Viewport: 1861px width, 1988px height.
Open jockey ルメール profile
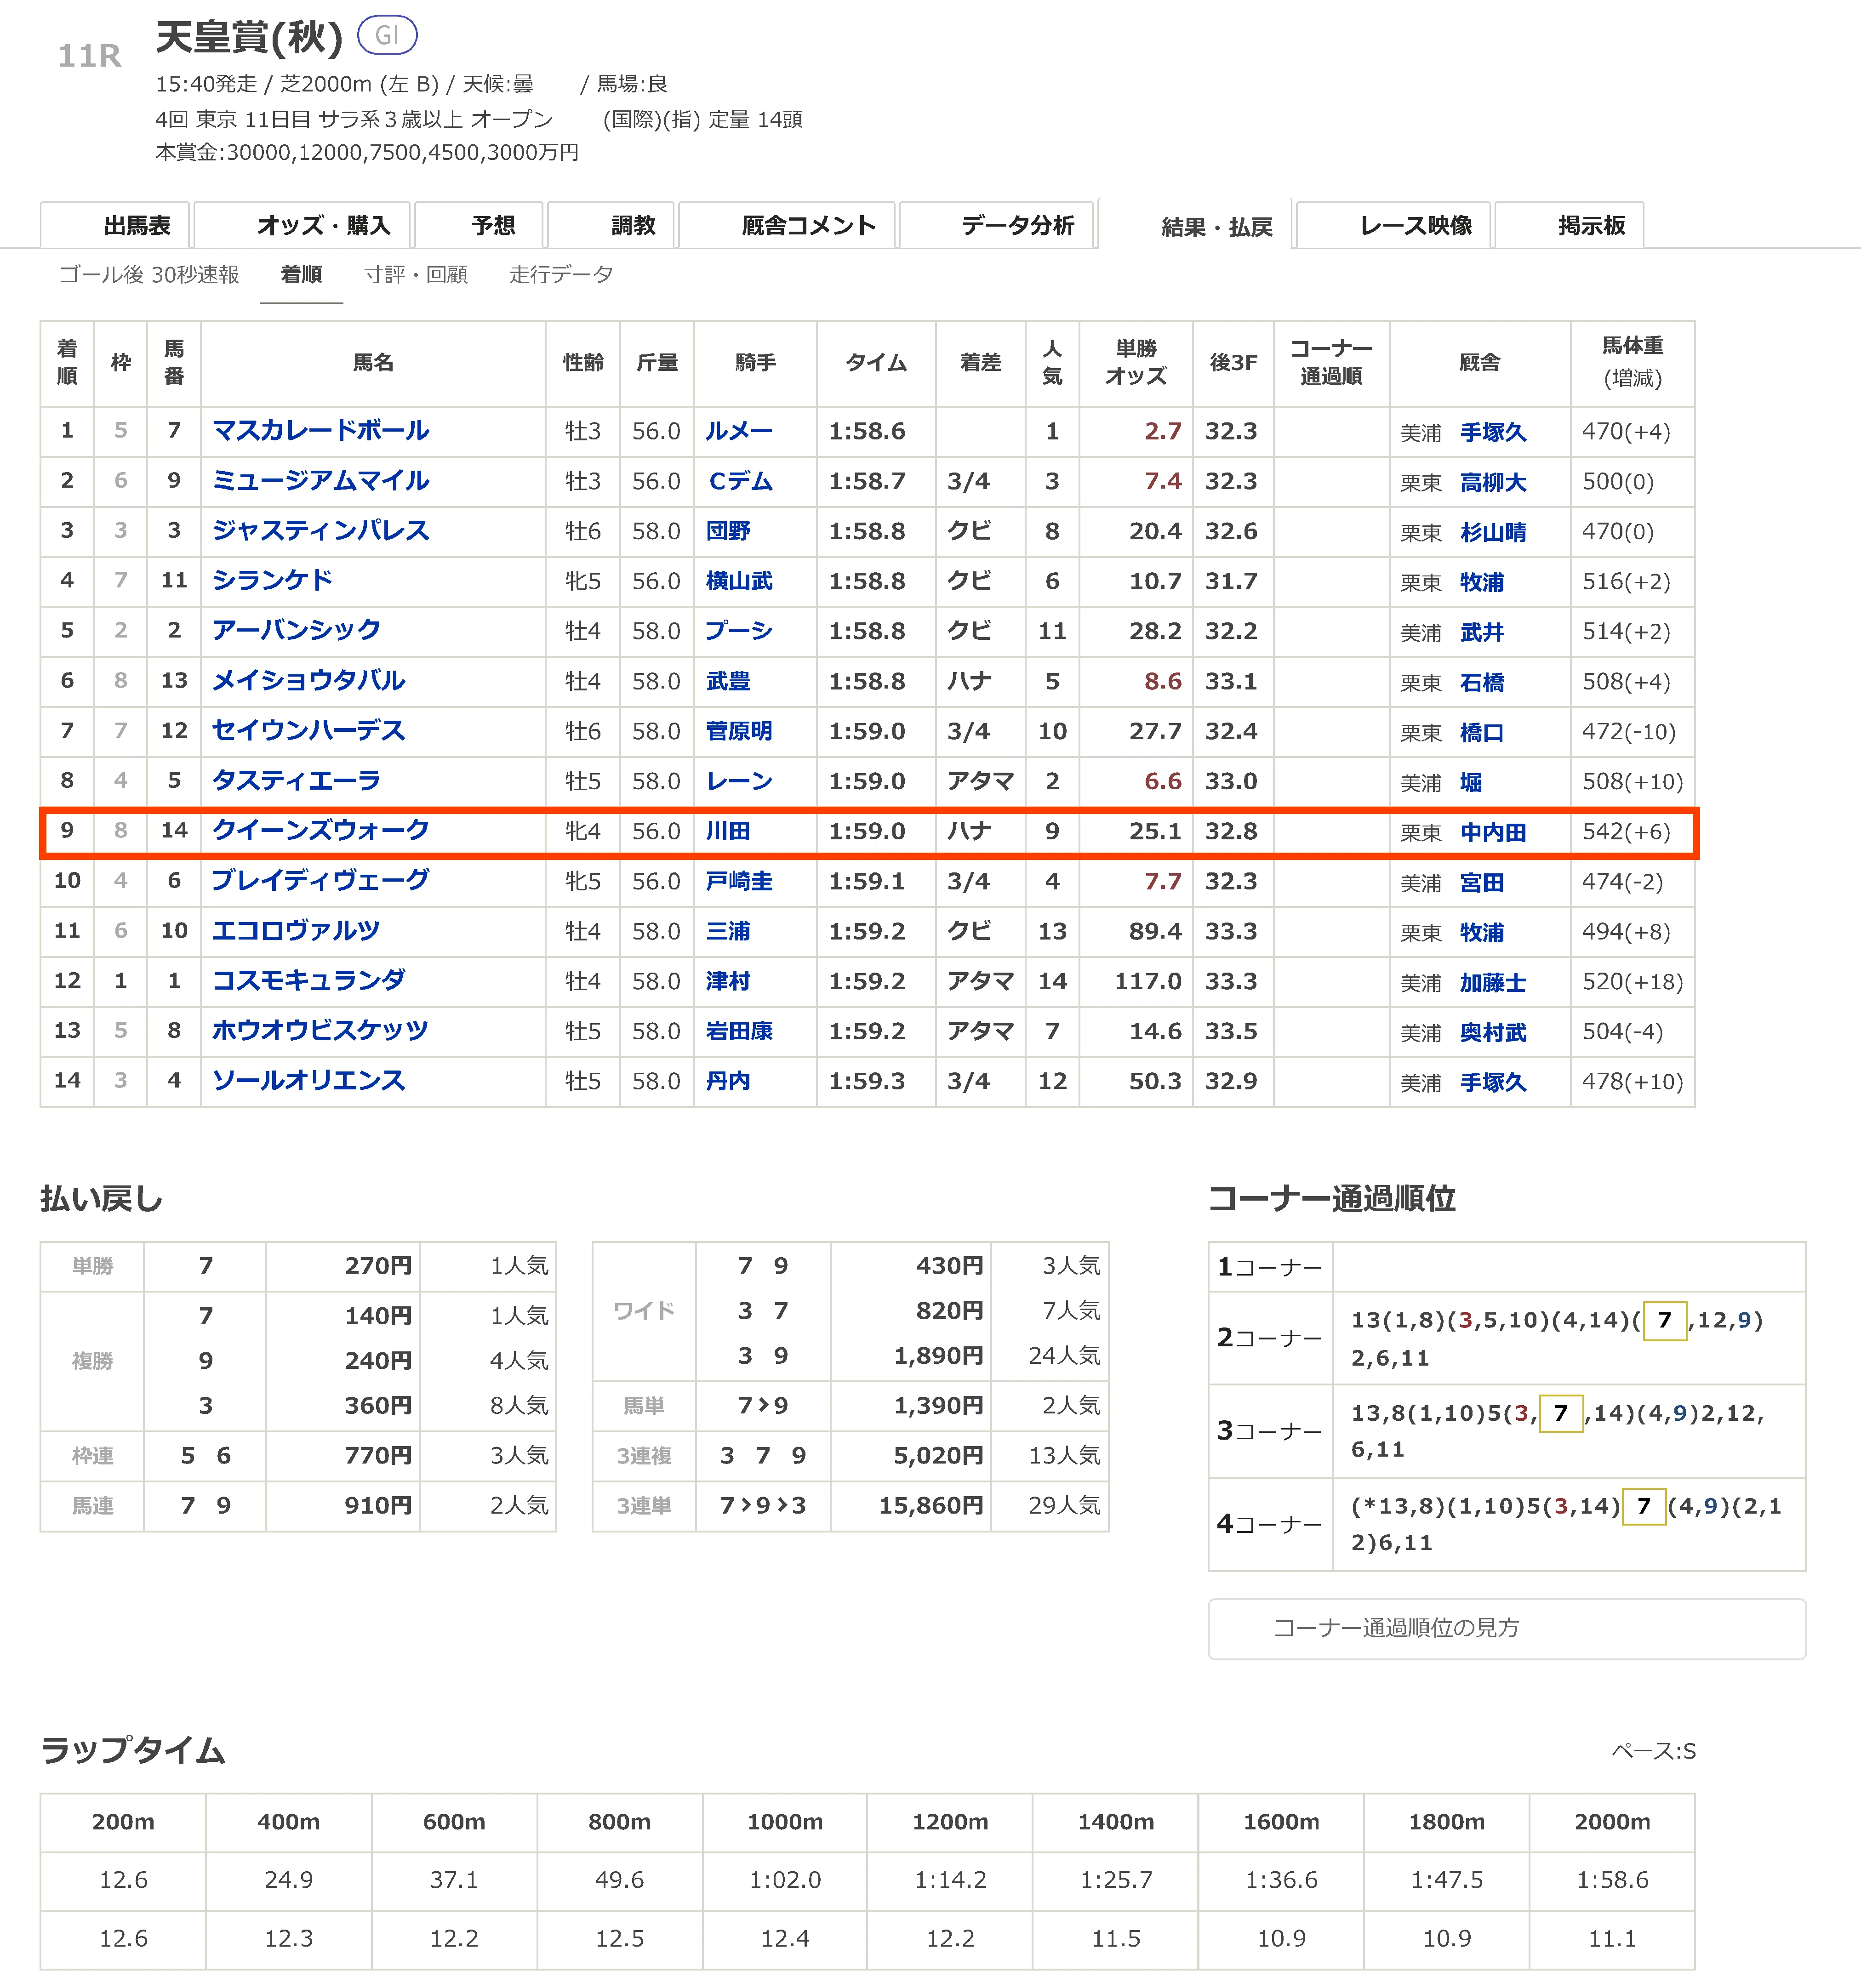click(739, 431)
